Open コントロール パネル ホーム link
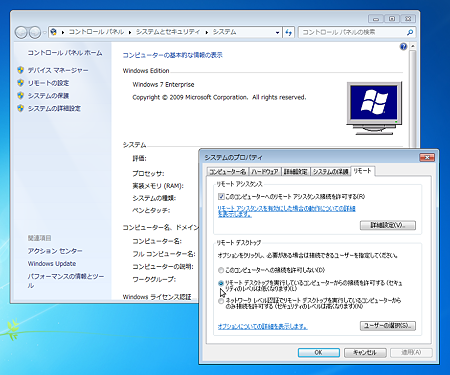450x375 pixels. click(65, 53)
